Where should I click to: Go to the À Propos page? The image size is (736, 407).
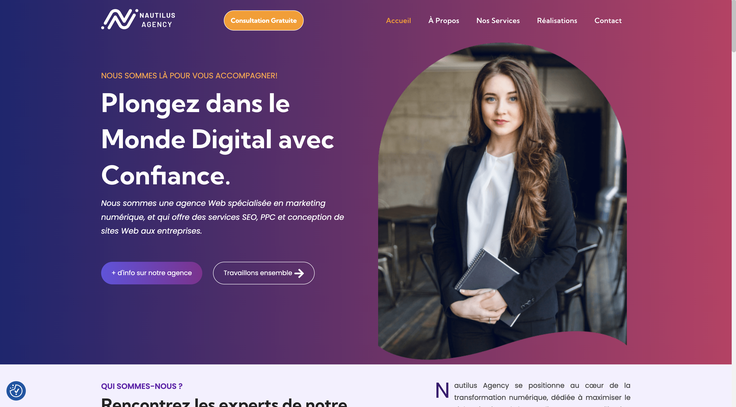pos(444,21)
